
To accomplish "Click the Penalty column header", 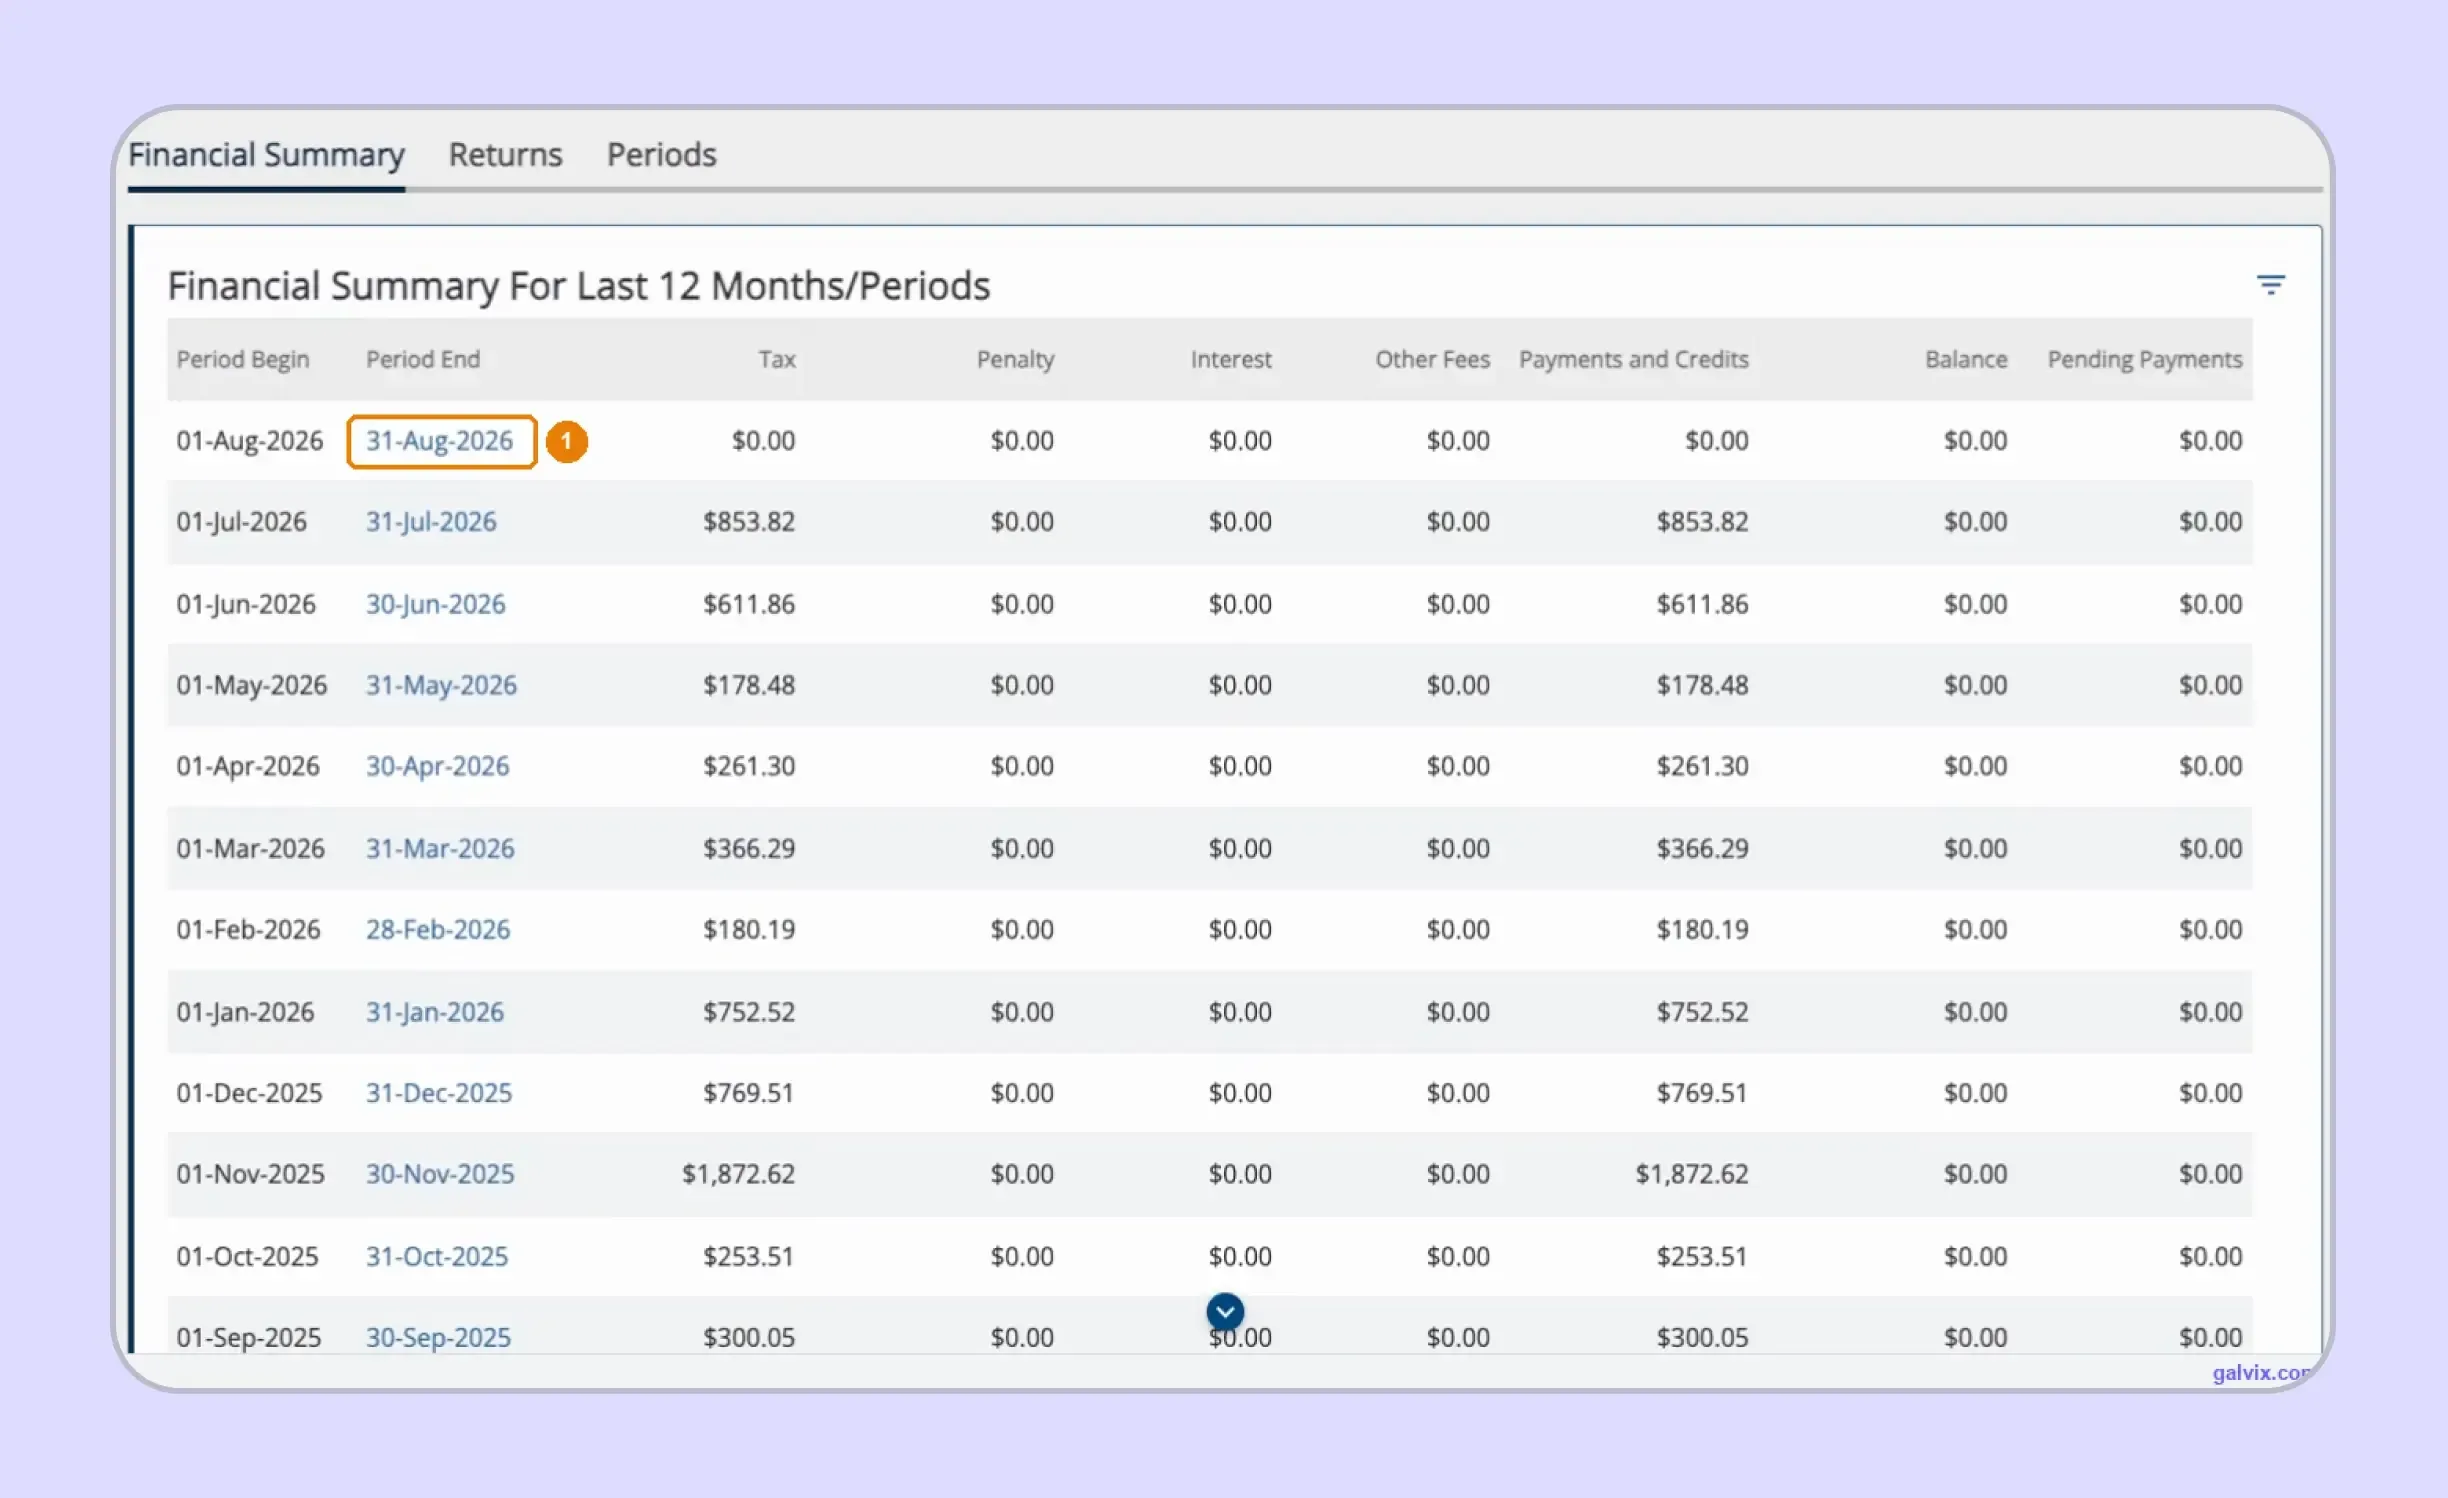I will pos(1015,359).
